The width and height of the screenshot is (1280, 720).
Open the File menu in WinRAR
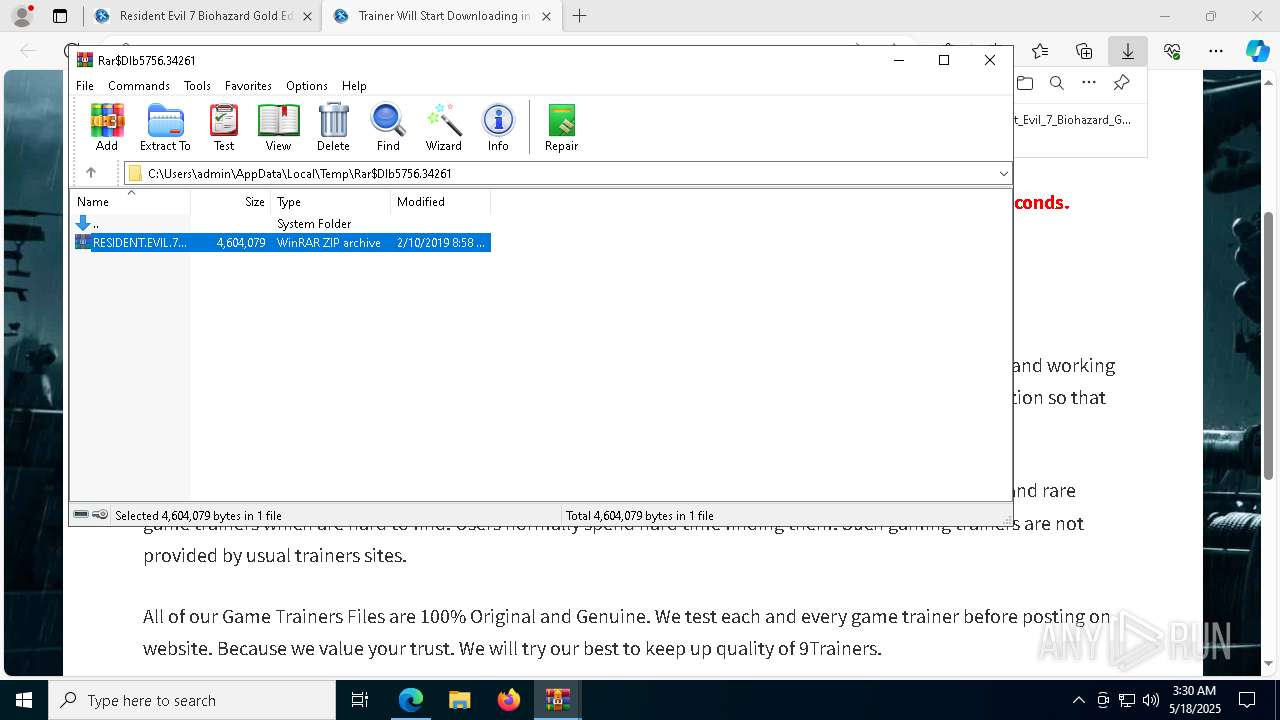pos(85,86)
